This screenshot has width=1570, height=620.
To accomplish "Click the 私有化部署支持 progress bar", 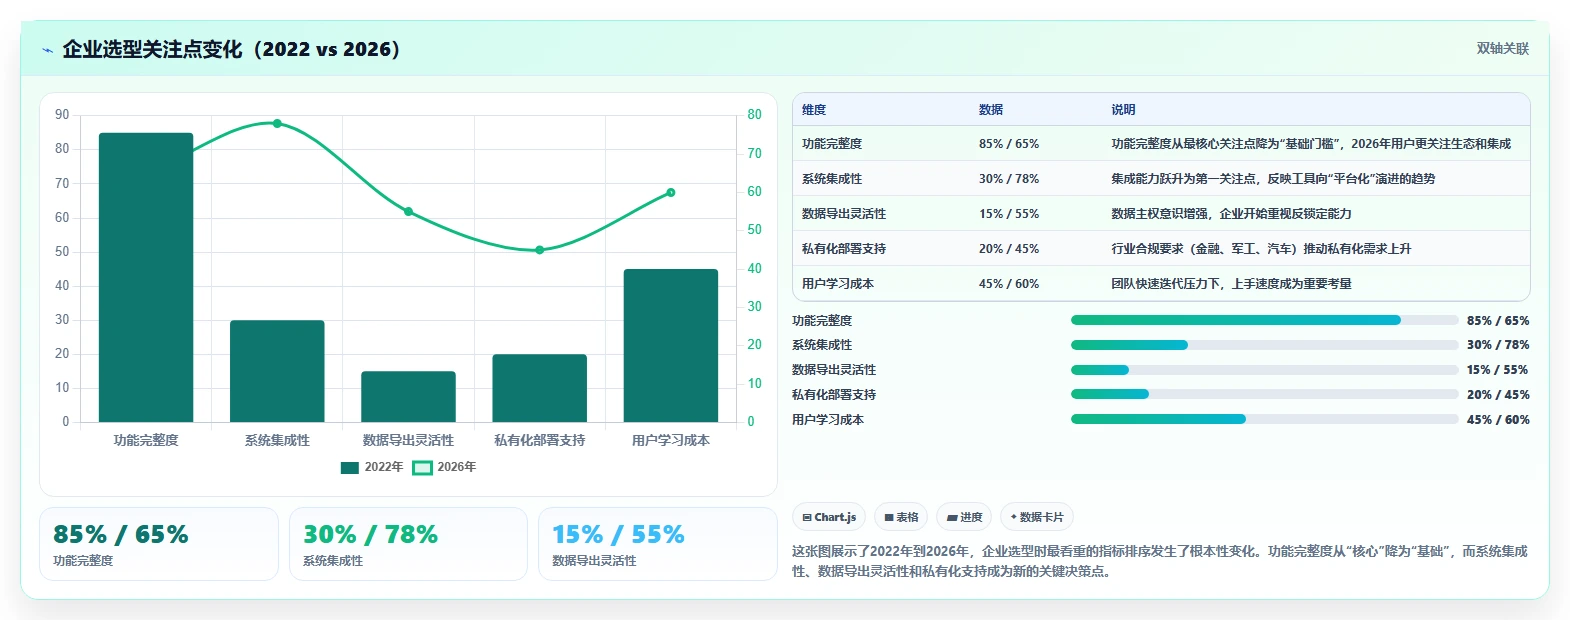I will point(1264,394).
